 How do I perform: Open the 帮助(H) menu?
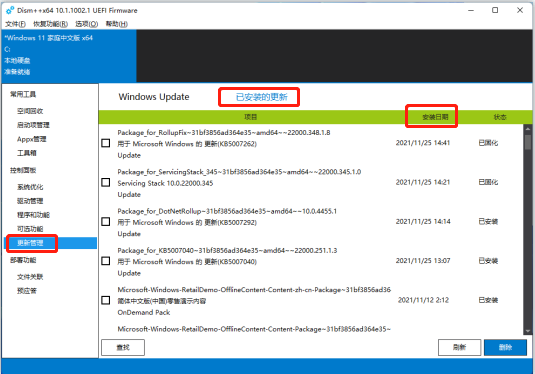click(x=116, y=24)
